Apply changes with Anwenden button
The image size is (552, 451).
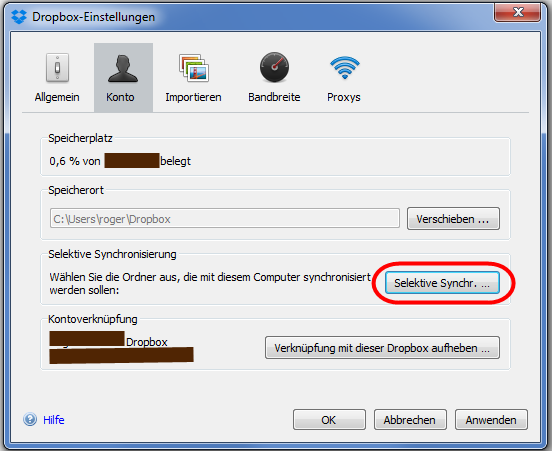pyautogui.click(x=491, y=420)
